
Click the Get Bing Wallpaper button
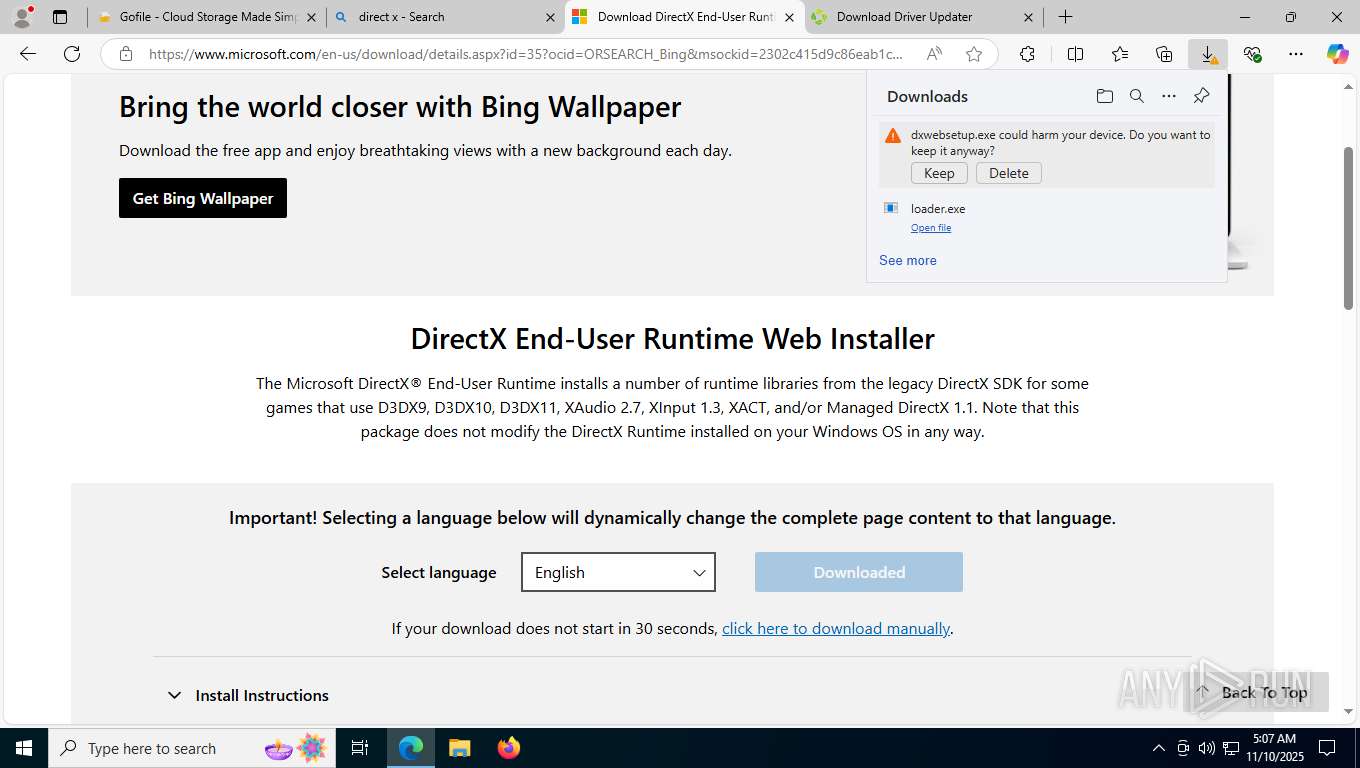(x=203, y=198)
